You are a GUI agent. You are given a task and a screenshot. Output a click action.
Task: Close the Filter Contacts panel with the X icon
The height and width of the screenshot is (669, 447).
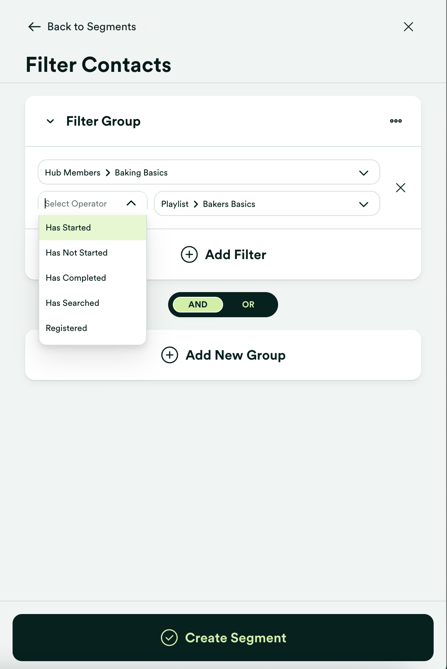(408, 27)
